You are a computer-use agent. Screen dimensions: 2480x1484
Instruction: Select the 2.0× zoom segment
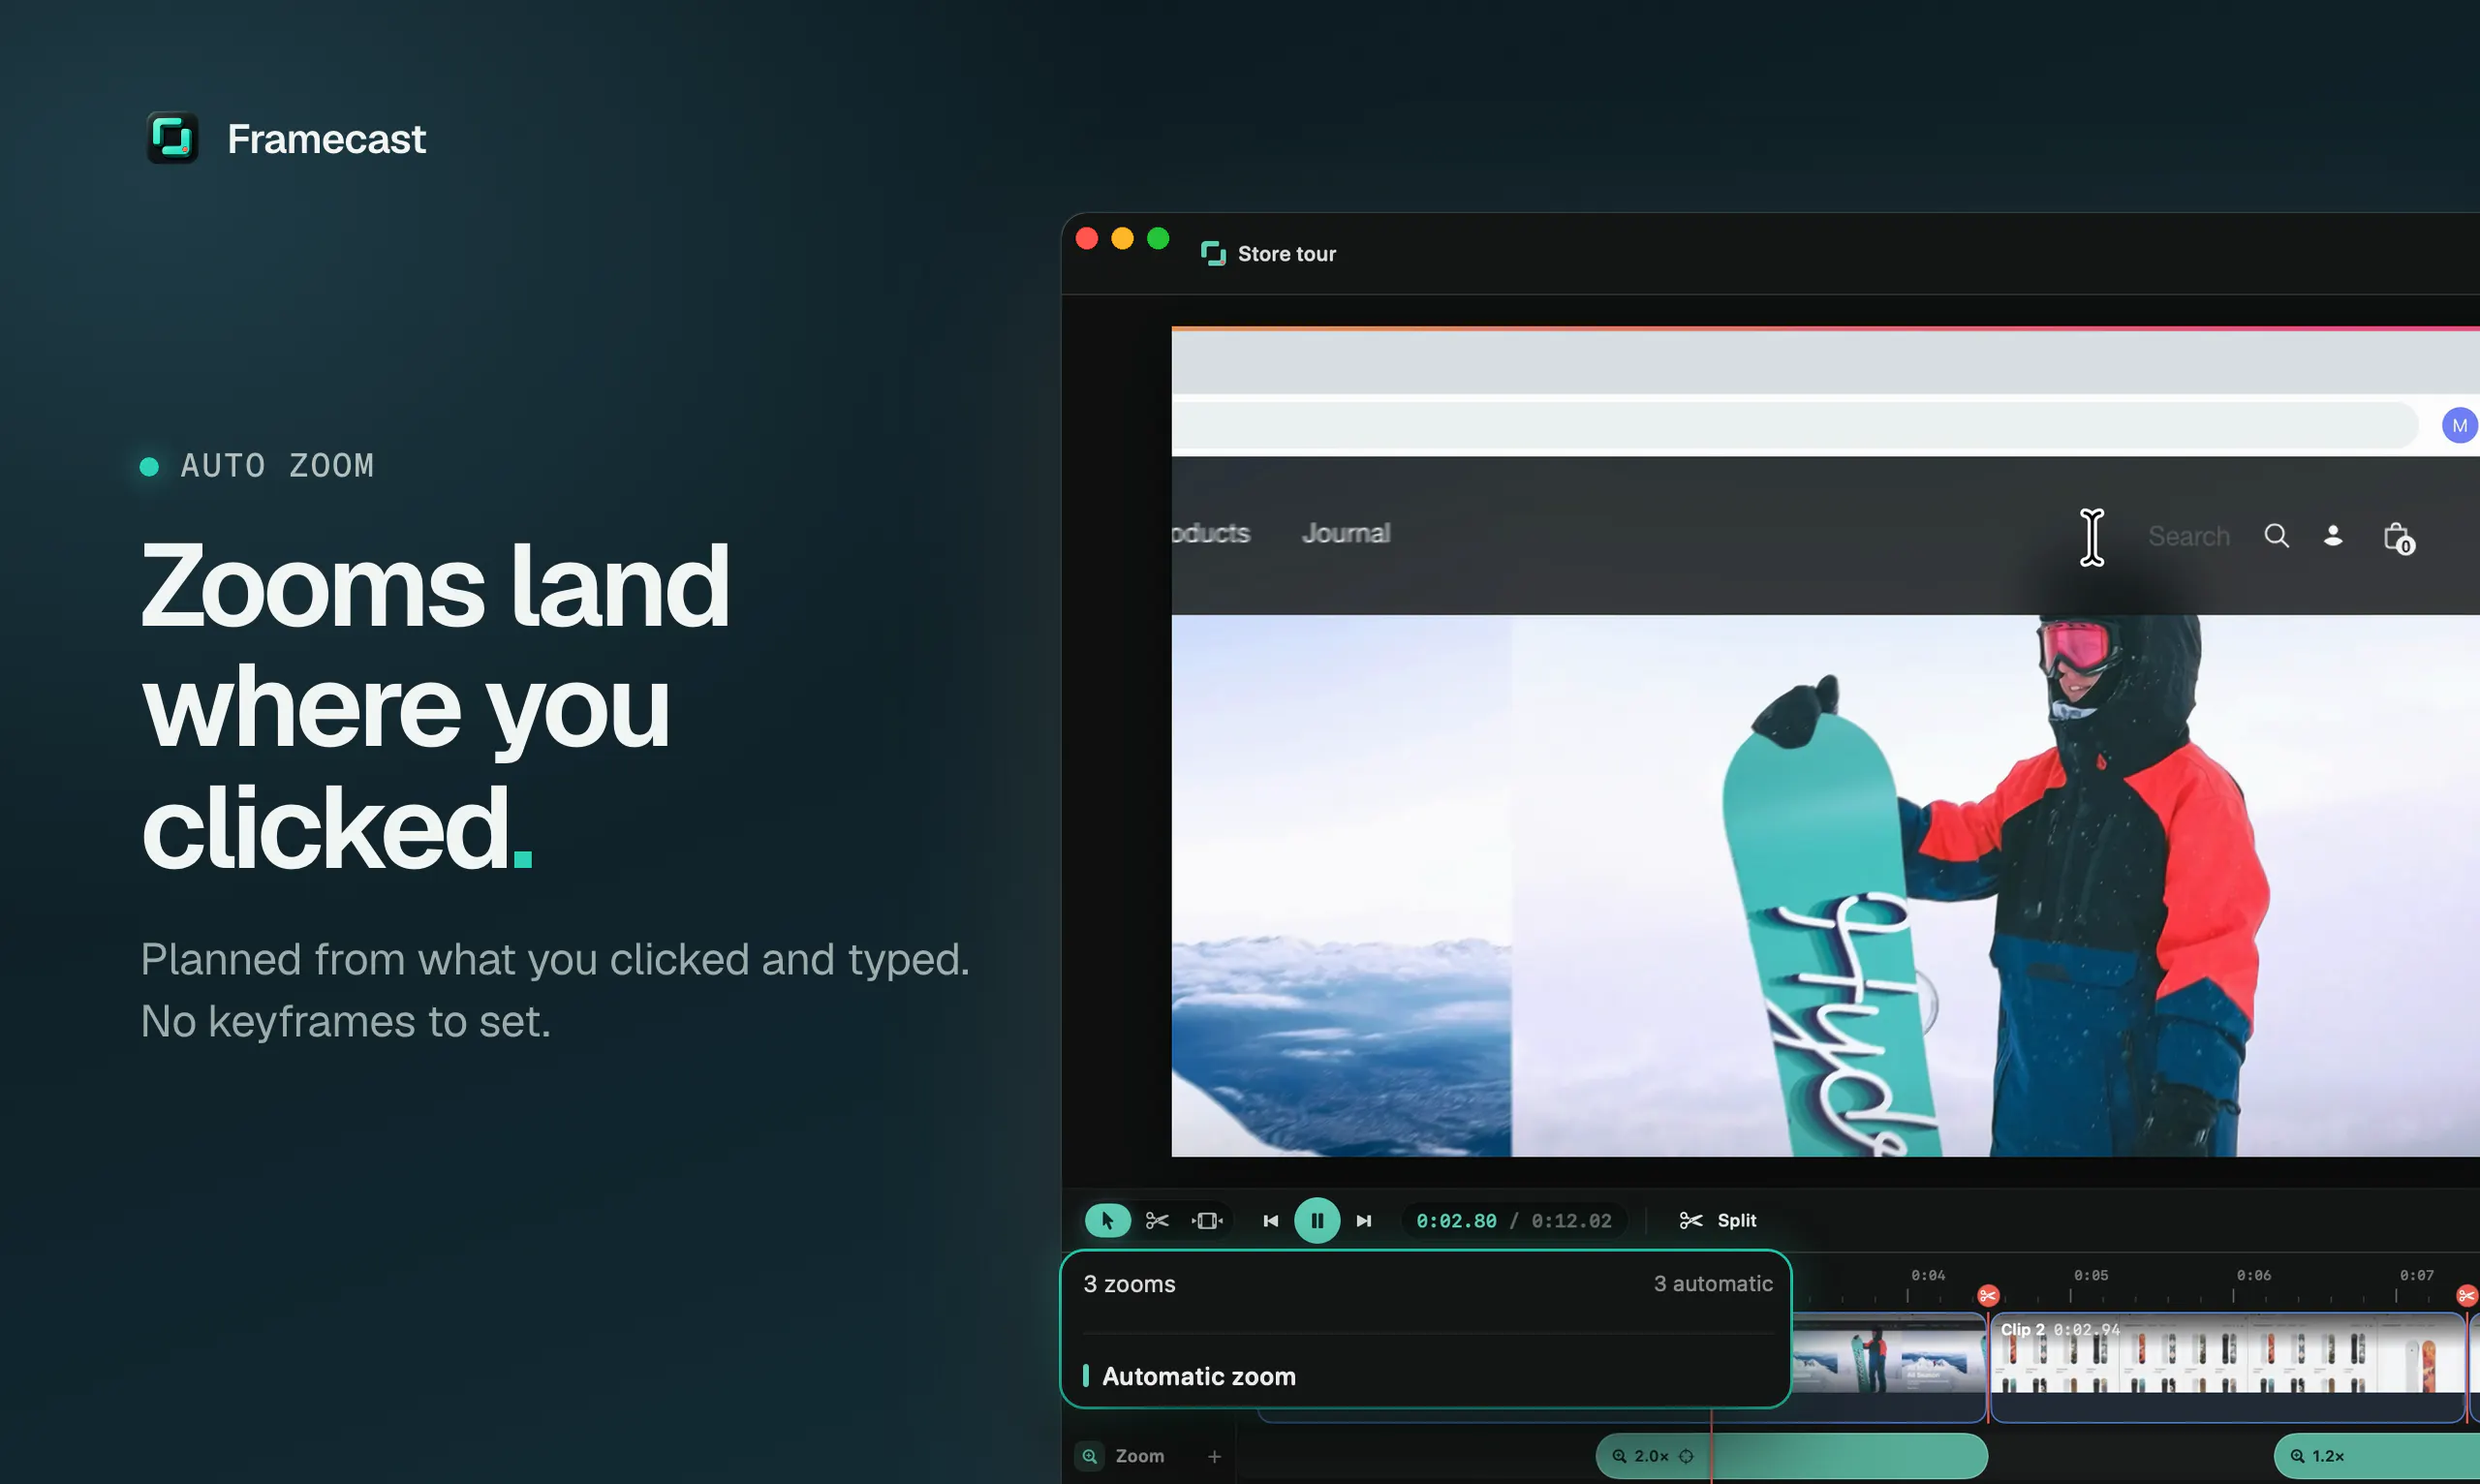1791,1456
